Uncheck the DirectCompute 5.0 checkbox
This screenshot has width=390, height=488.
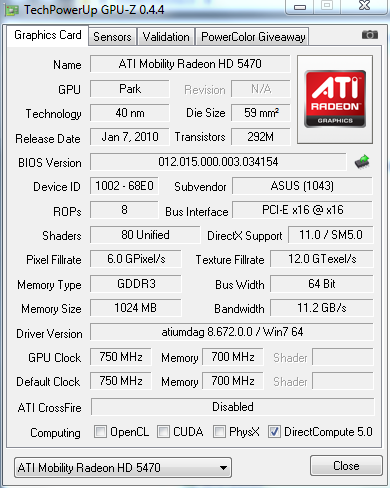tap(274, 431)
